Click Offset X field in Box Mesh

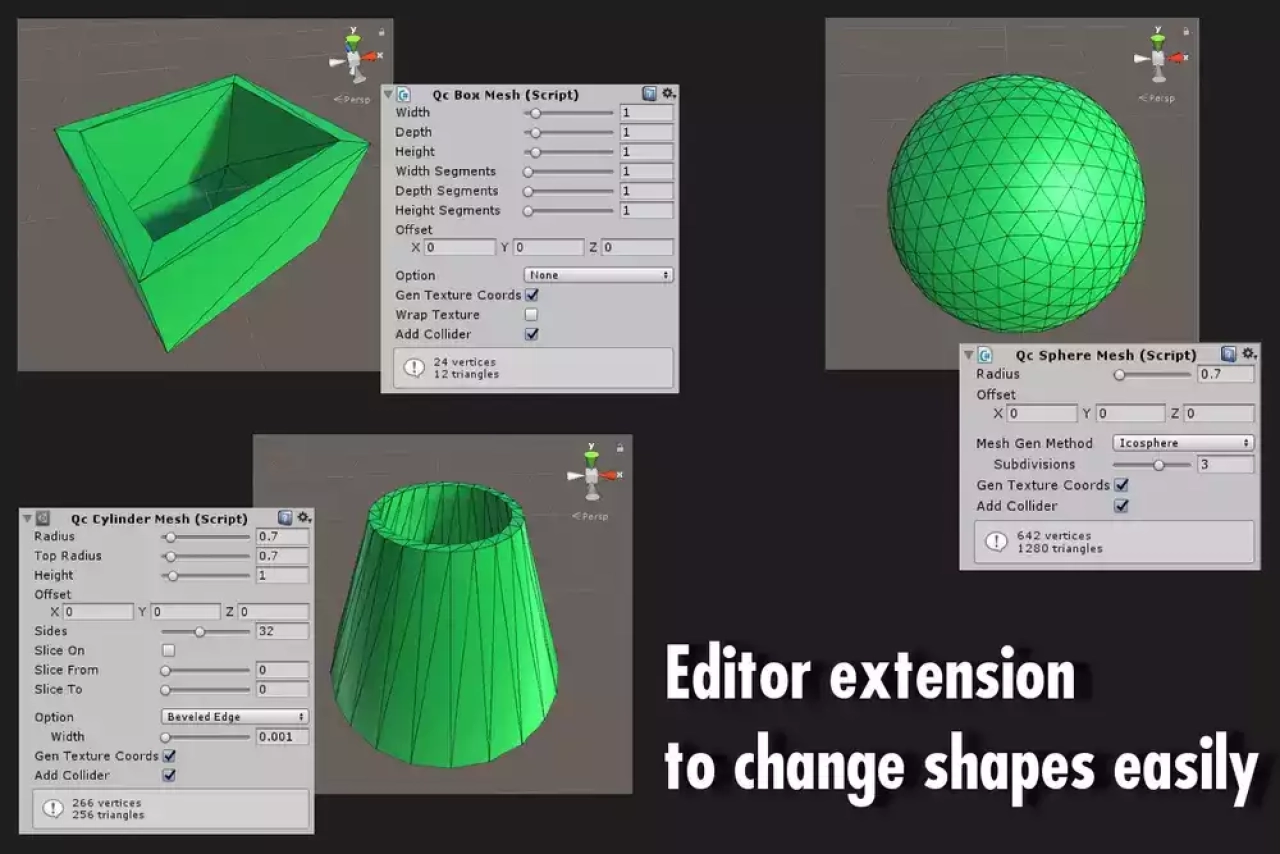(460, 247)
